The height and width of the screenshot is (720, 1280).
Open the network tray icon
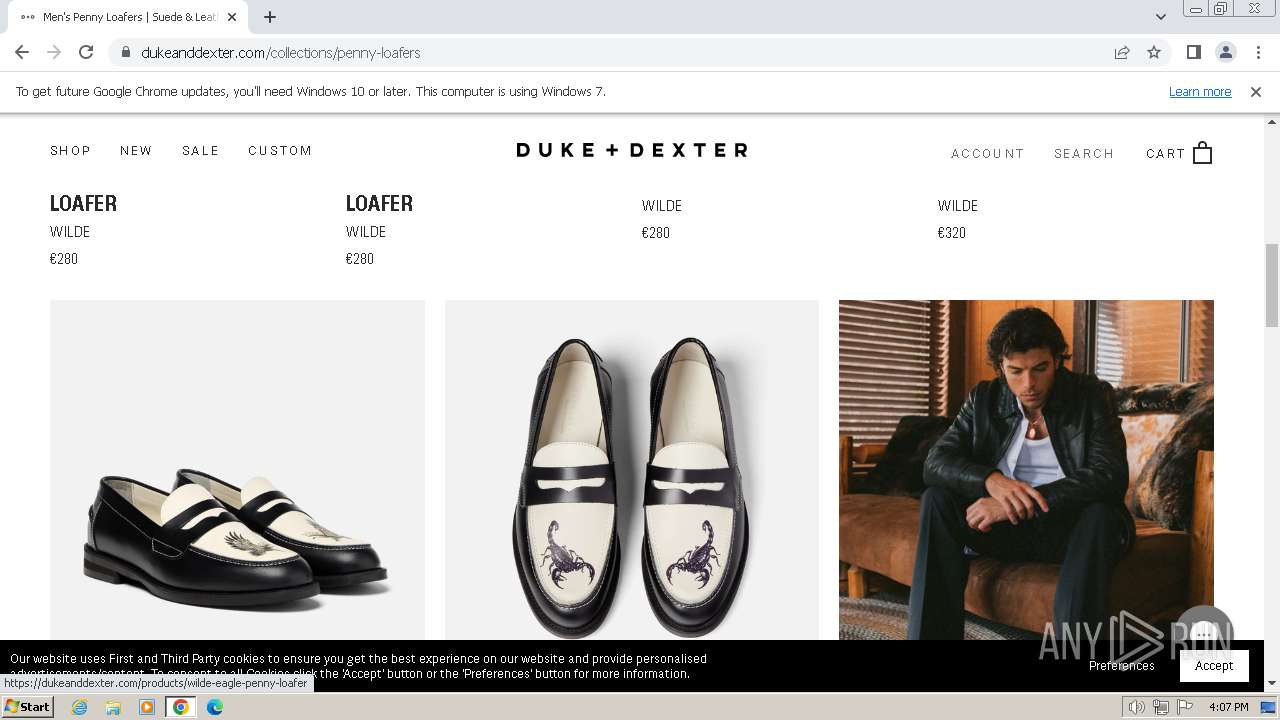click(x=1160, y=707)
